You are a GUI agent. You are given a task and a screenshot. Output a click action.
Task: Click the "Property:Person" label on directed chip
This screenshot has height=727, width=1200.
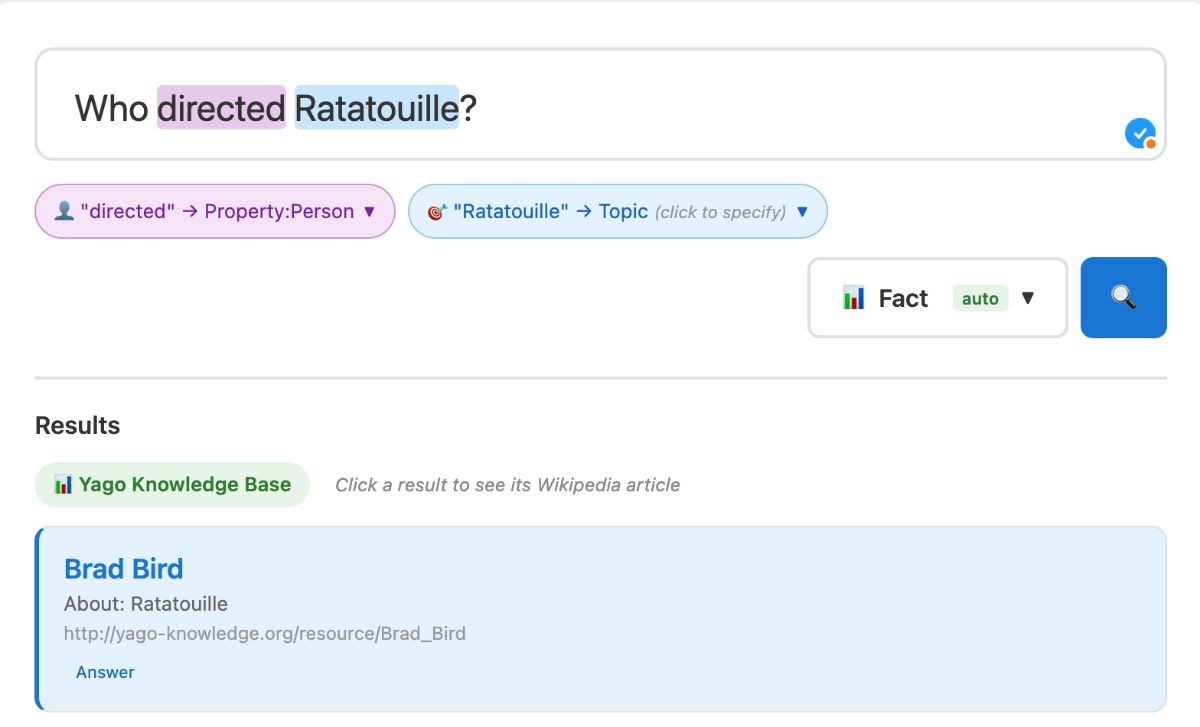tap(279, 212)
